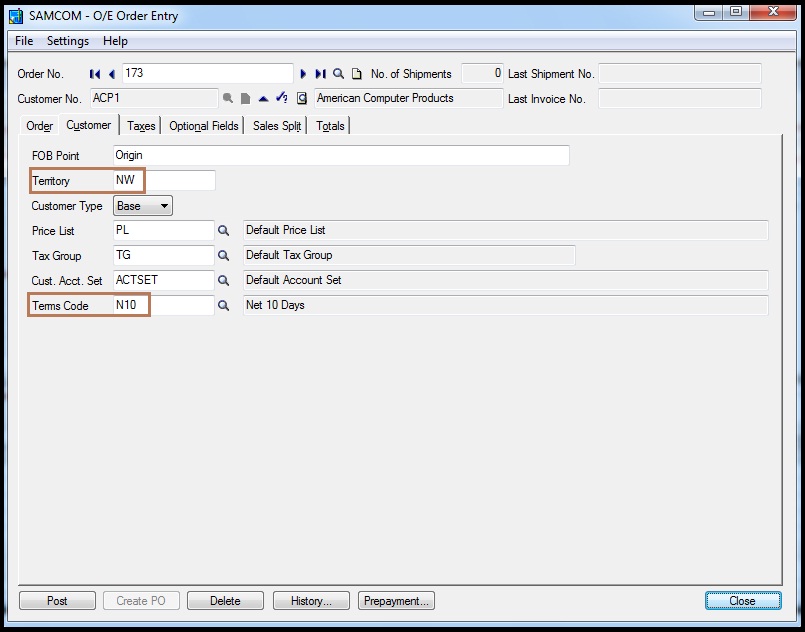Image resolution: width=805 pixels, height=632 pixels.
Task: Open the Tax Group finder magnifier
Action: pos(223,255)
